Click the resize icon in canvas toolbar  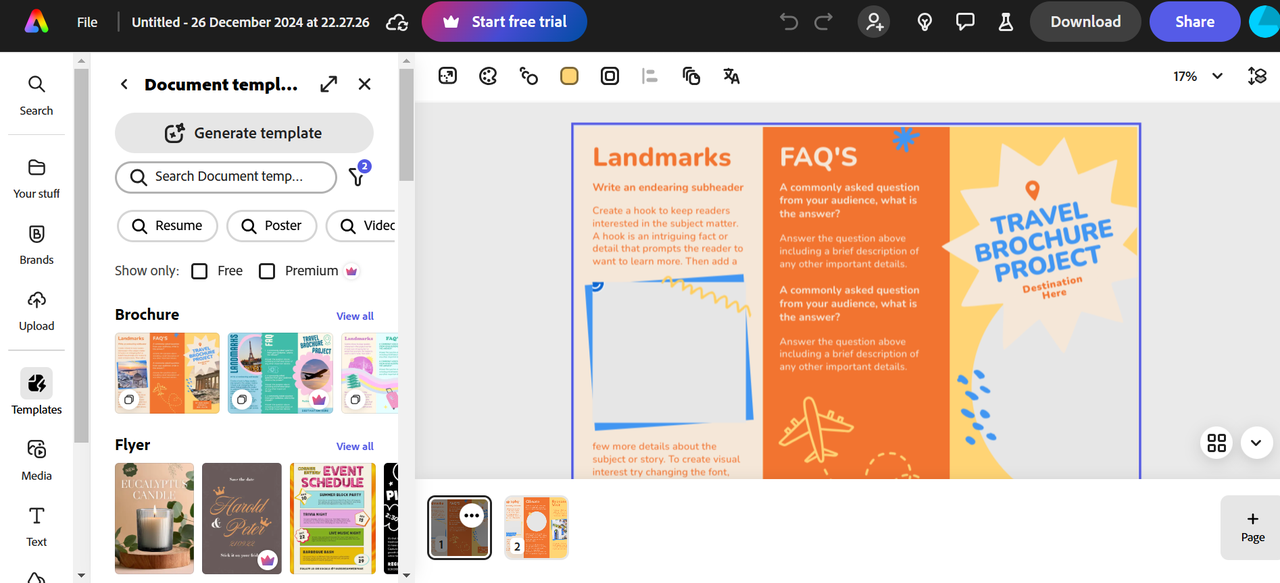[x=447, y=76]
